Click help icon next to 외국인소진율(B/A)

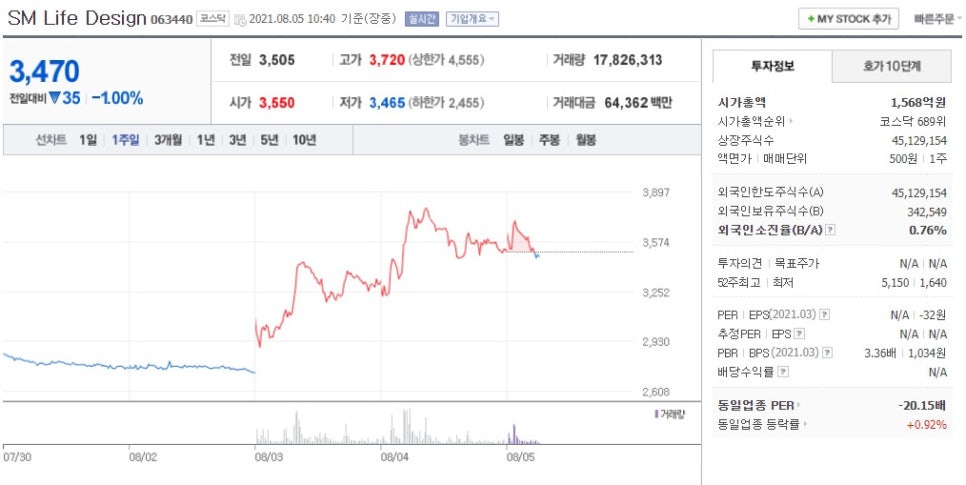click(831, 230)
